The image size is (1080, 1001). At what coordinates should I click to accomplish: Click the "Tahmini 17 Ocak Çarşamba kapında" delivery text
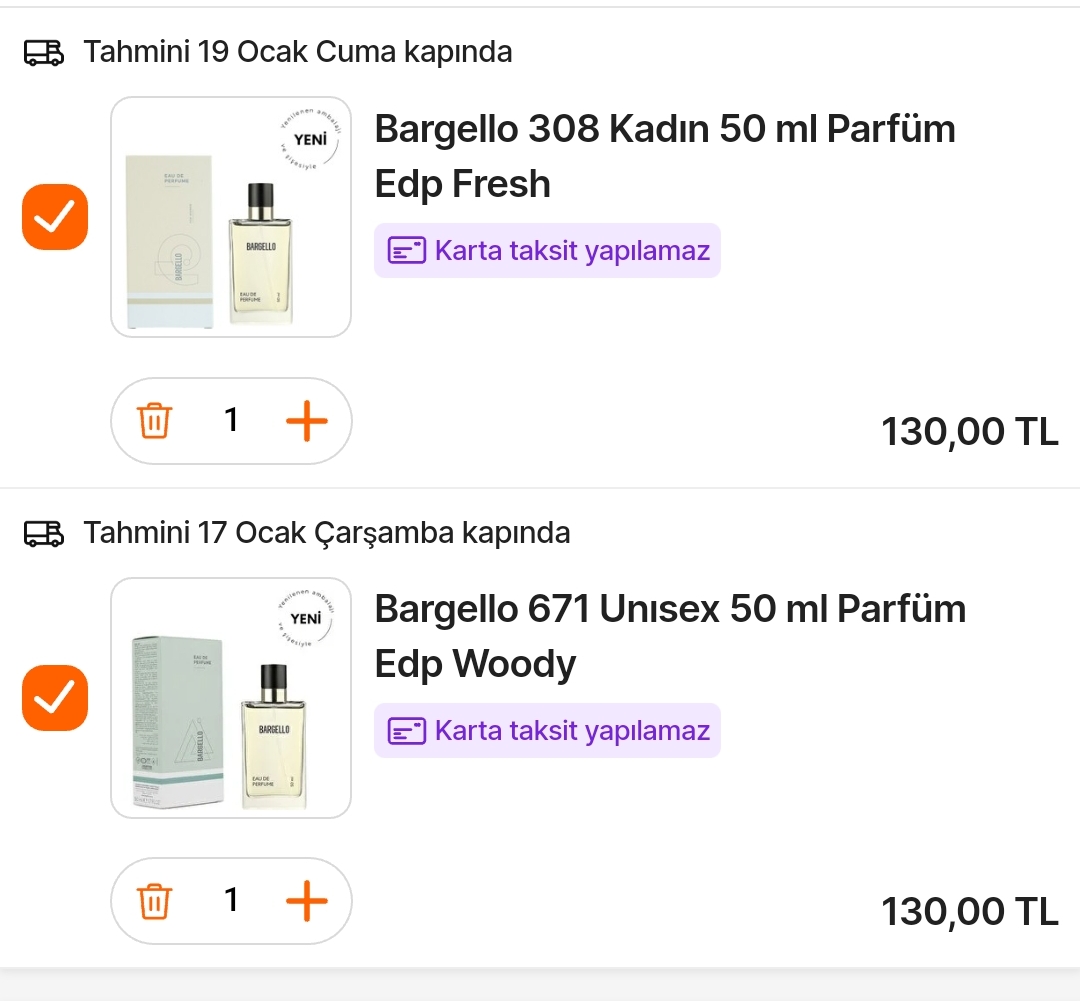tap(326, 533)
